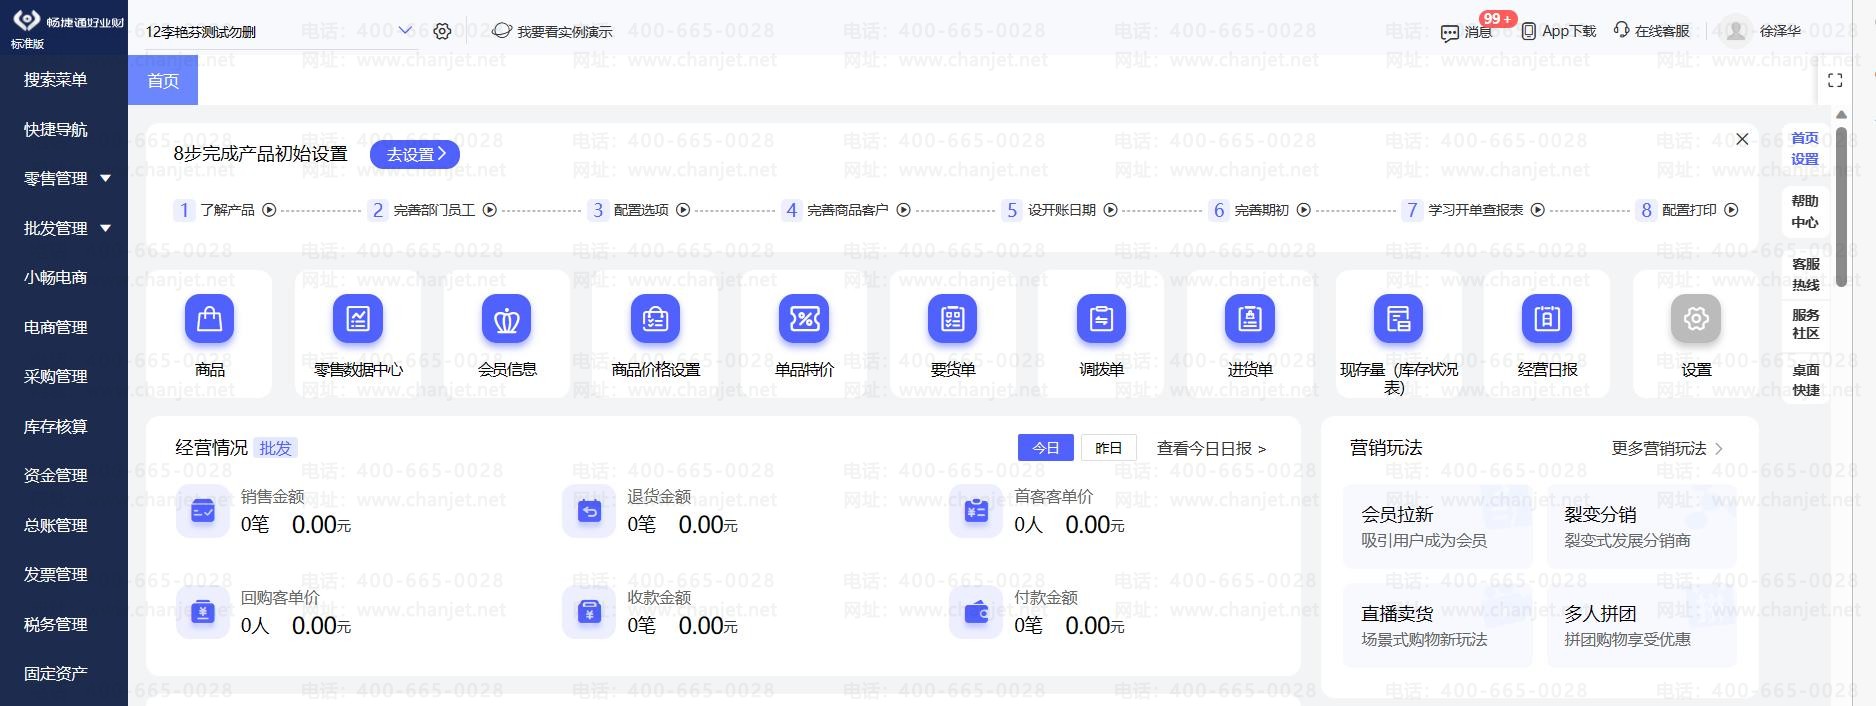Open 查看今日日报 link
This screenshot has width=1876, height=706.
coord(1211,449)
